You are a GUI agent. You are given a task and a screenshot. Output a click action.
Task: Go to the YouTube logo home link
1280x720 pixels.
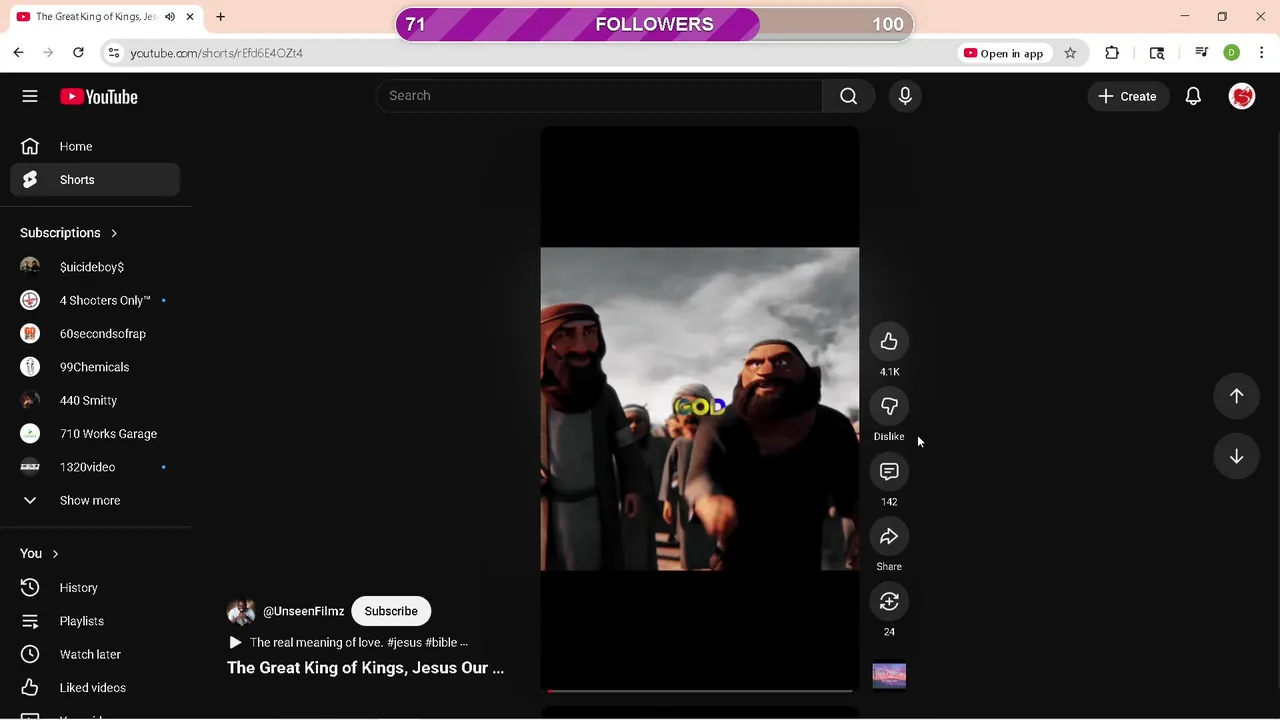(98, 97)
